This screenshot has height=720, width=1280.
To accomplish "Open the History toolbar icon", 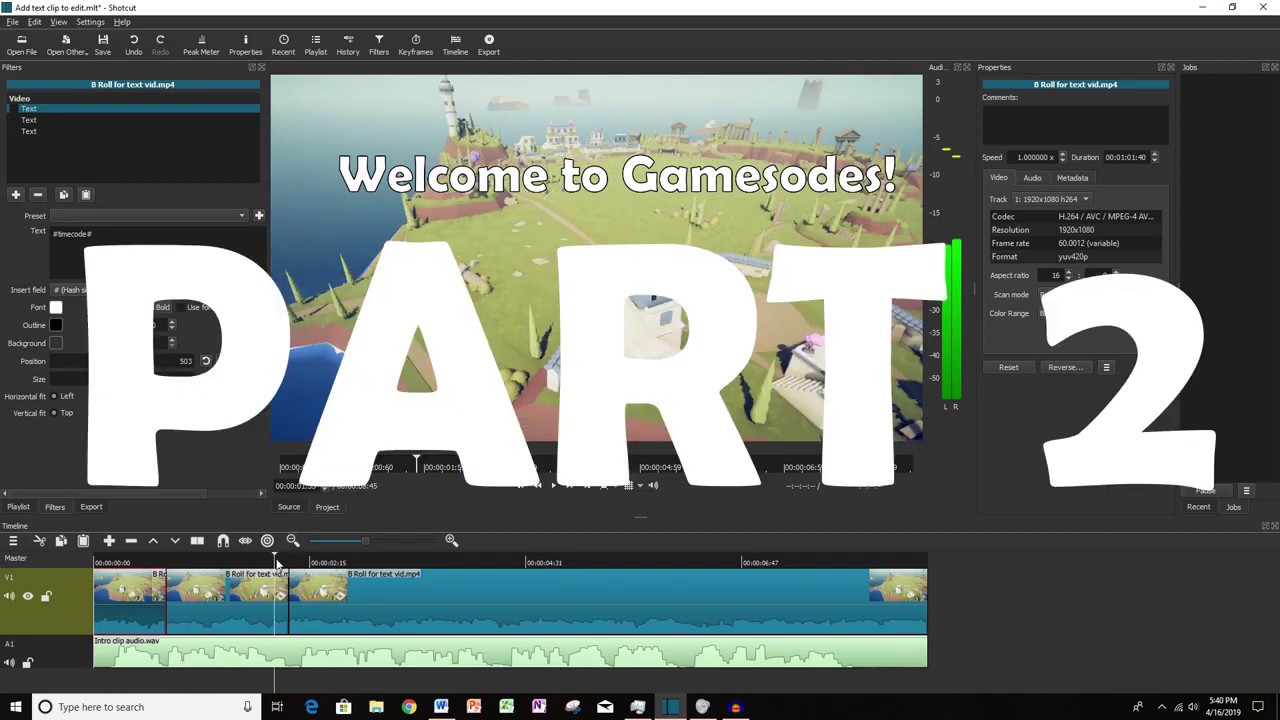I will [x=348, y=45].
